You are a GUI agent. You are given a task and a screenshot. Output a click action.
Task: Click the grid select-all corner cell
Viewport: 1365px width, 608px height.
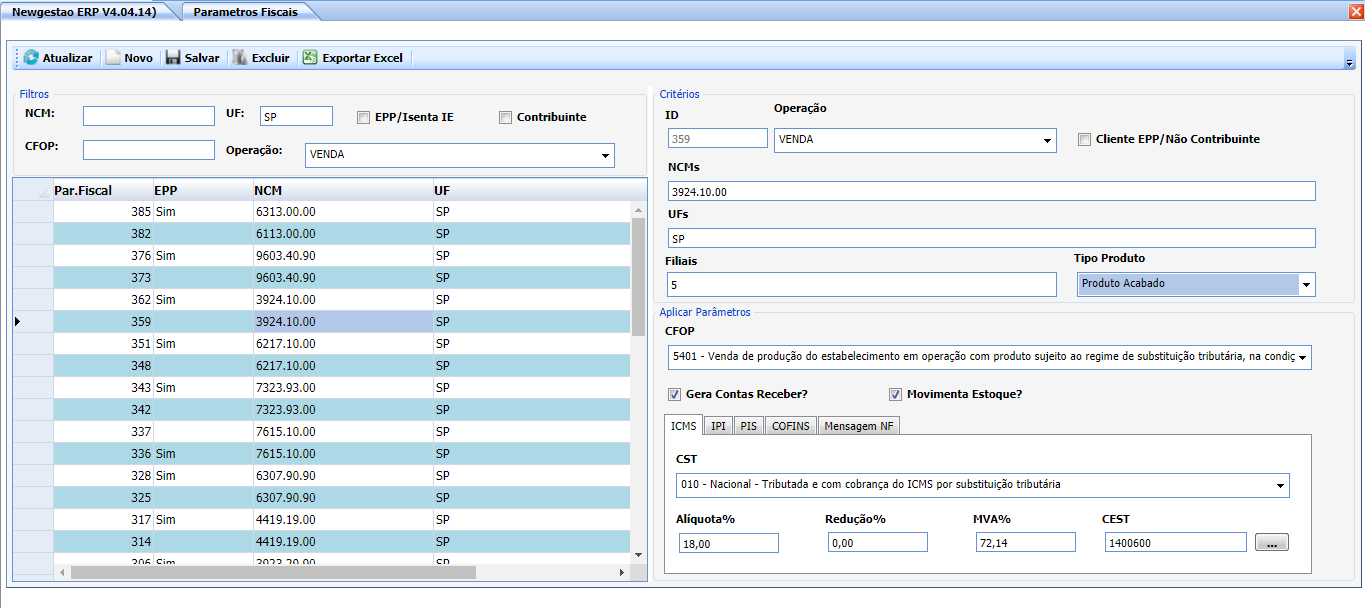33,190
